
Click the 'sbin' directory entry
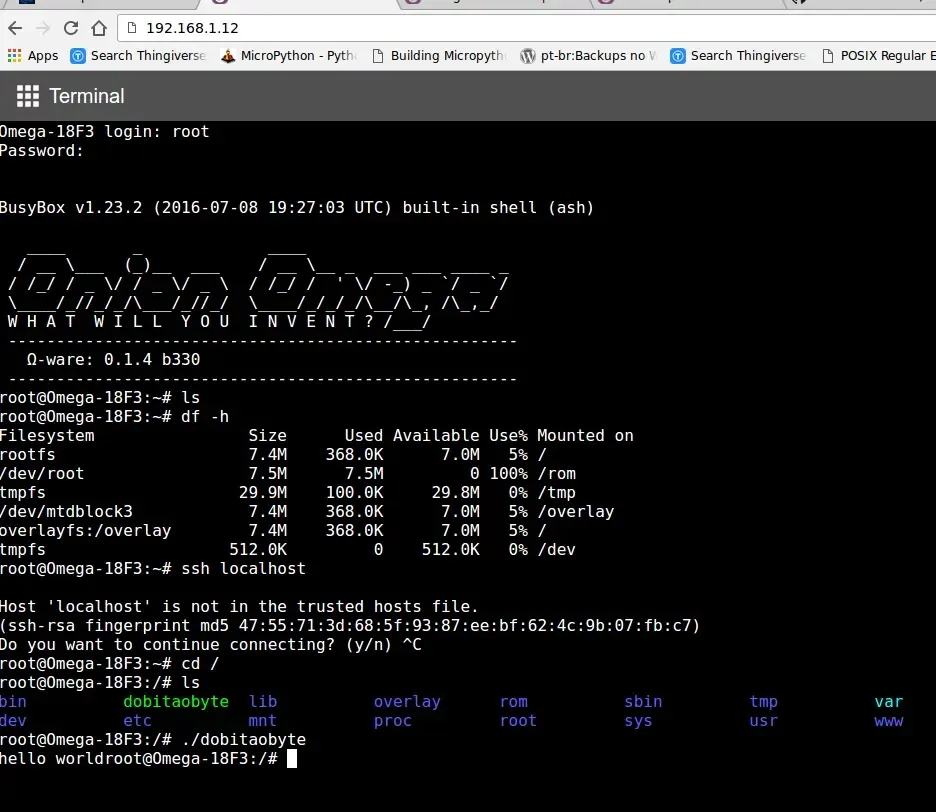click(x=643, y=702)
